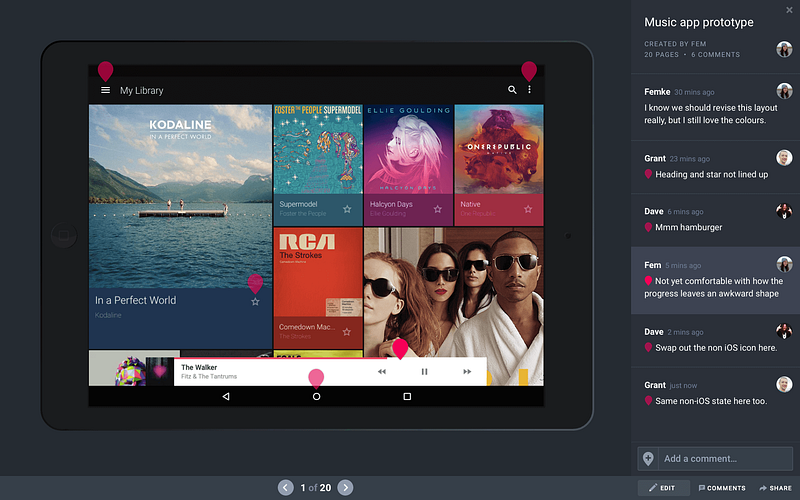Select Femke's comment about the layout
The width and height of the screenshot is (800, 500).
[715, 107]
